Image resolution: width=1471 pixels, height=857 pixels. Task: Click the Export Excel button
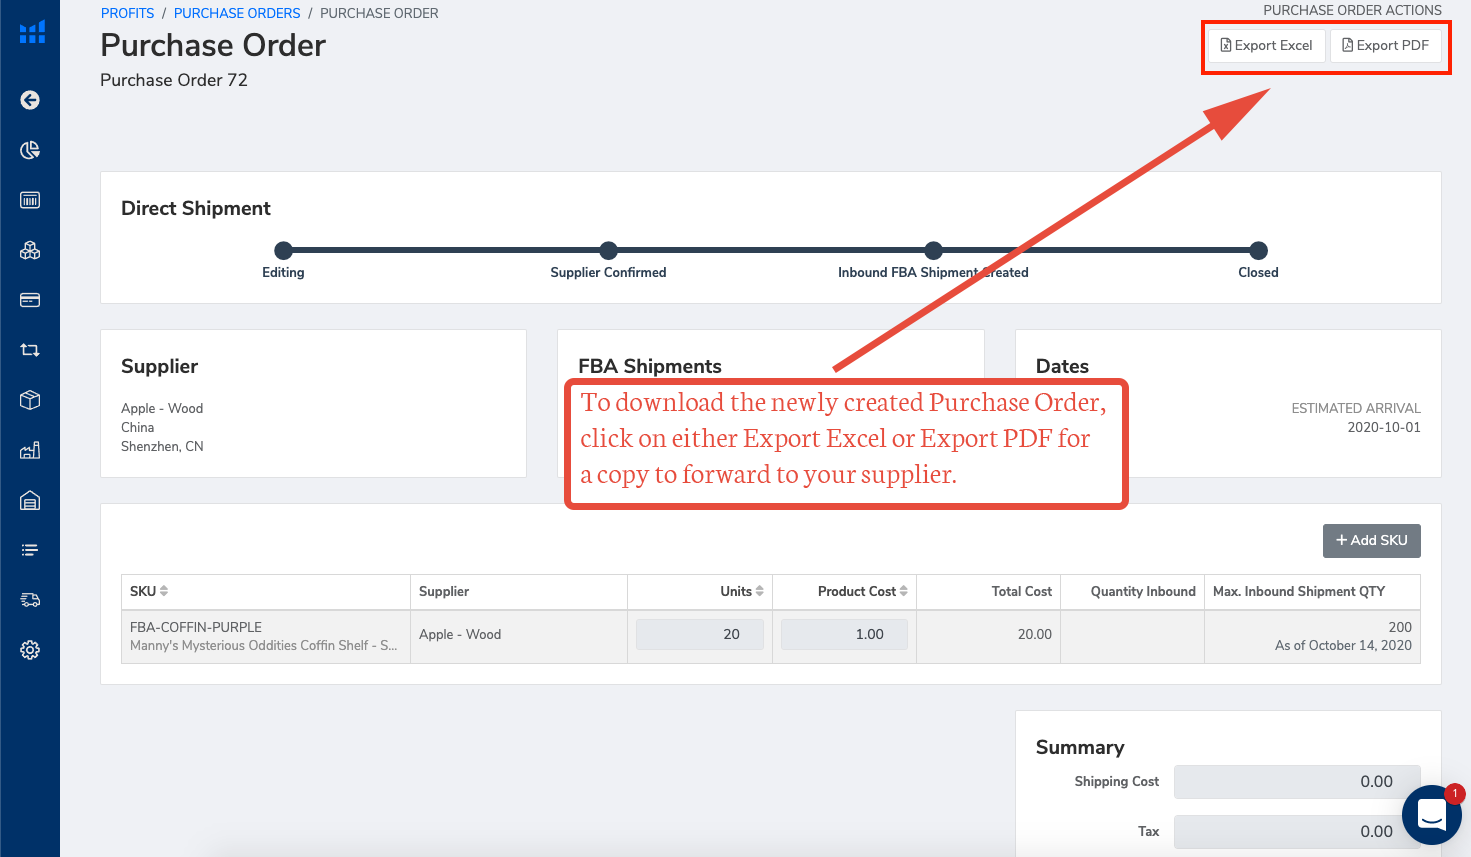(x=1266, y=45)
